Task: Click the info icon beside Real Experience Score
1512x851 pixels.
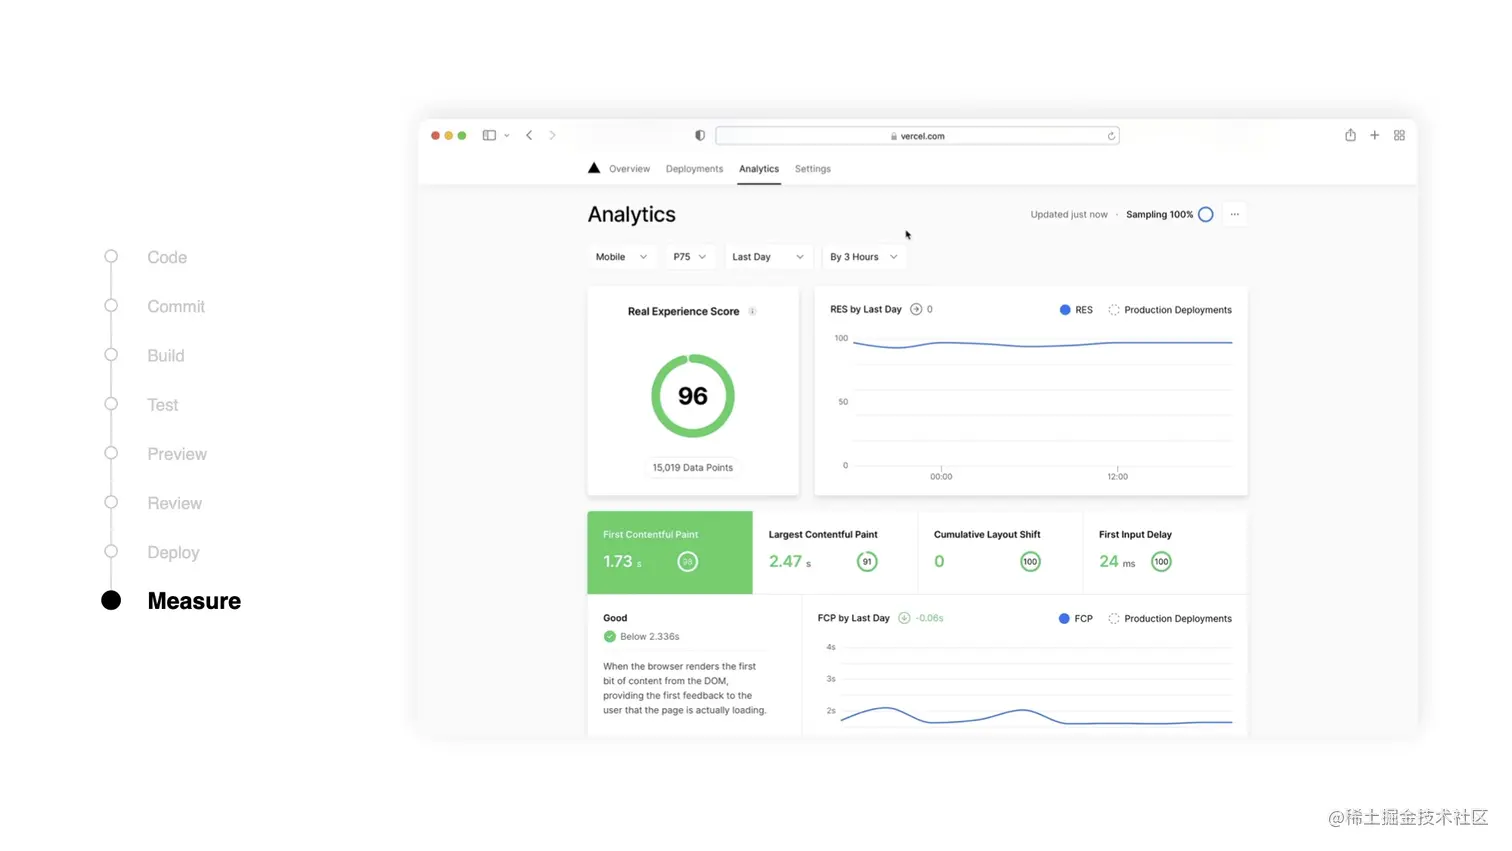Action: (x=752, y=311)
